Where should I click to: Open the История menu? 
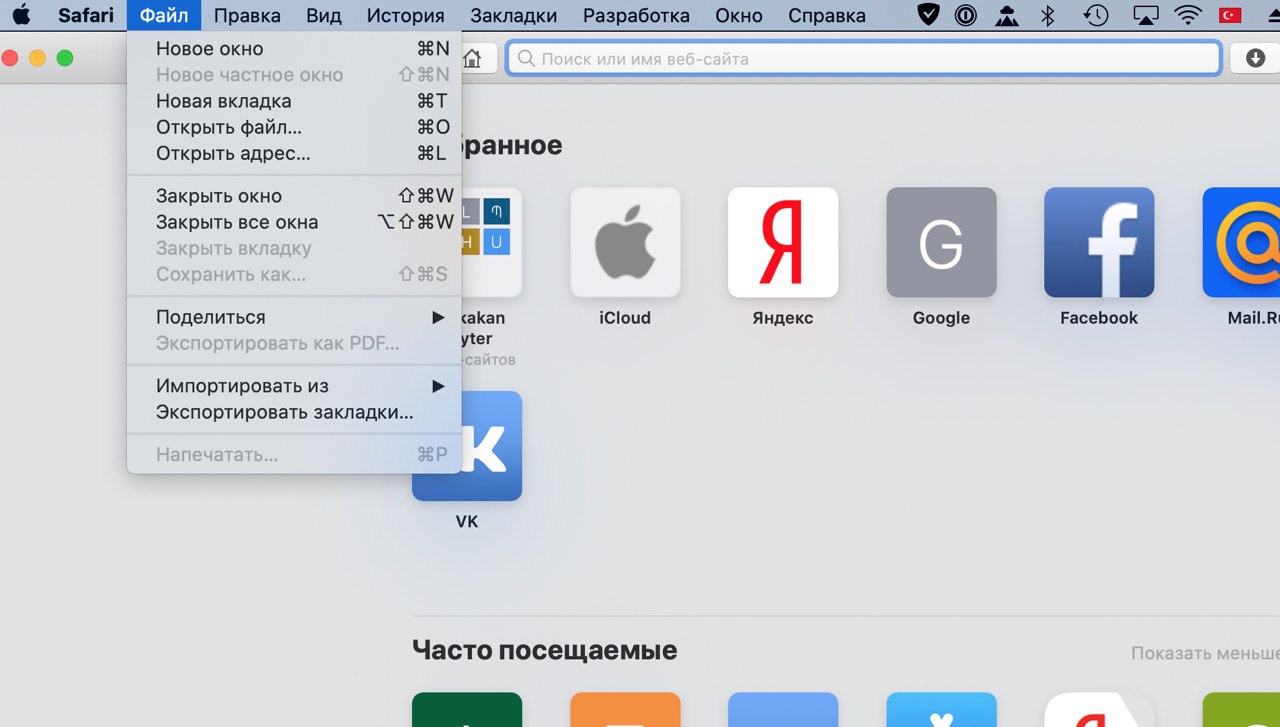(405, 15)
